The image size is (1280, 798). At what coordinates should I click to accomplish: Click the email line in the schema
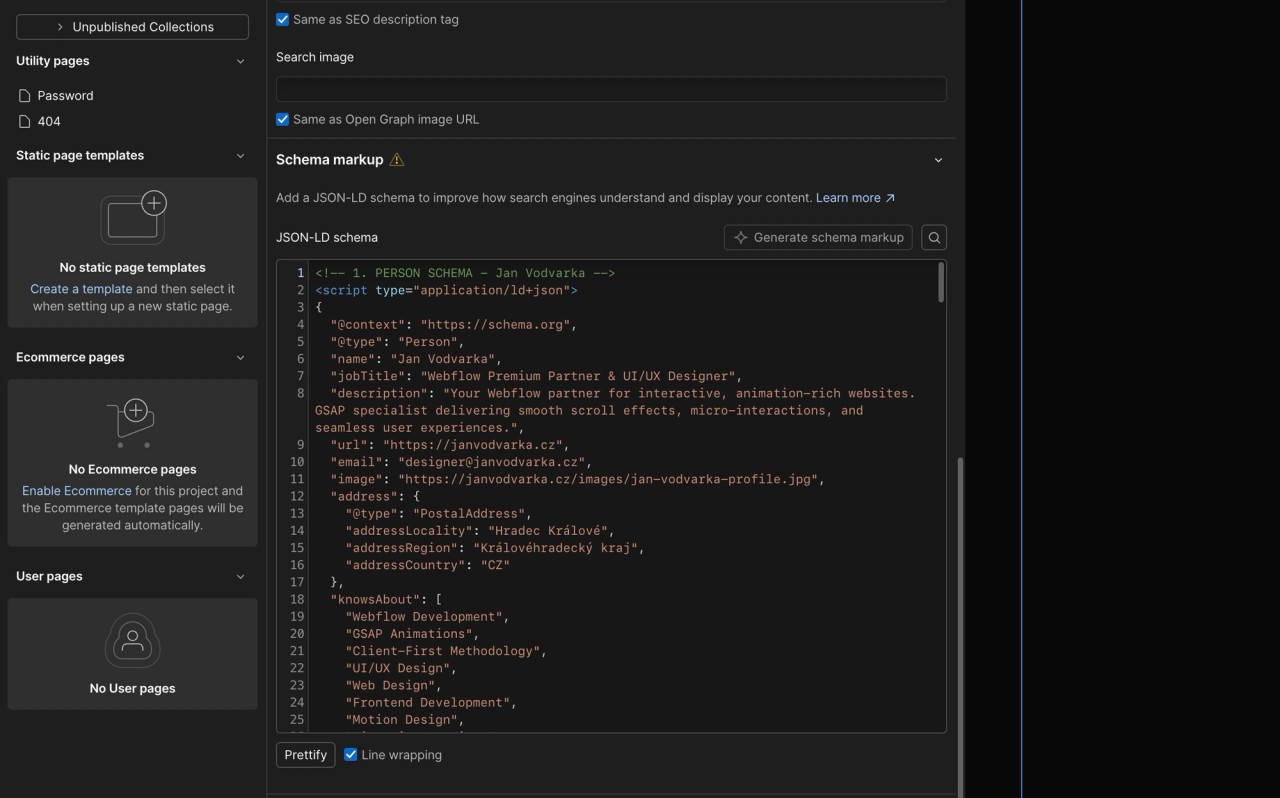[x=461, y=462]
